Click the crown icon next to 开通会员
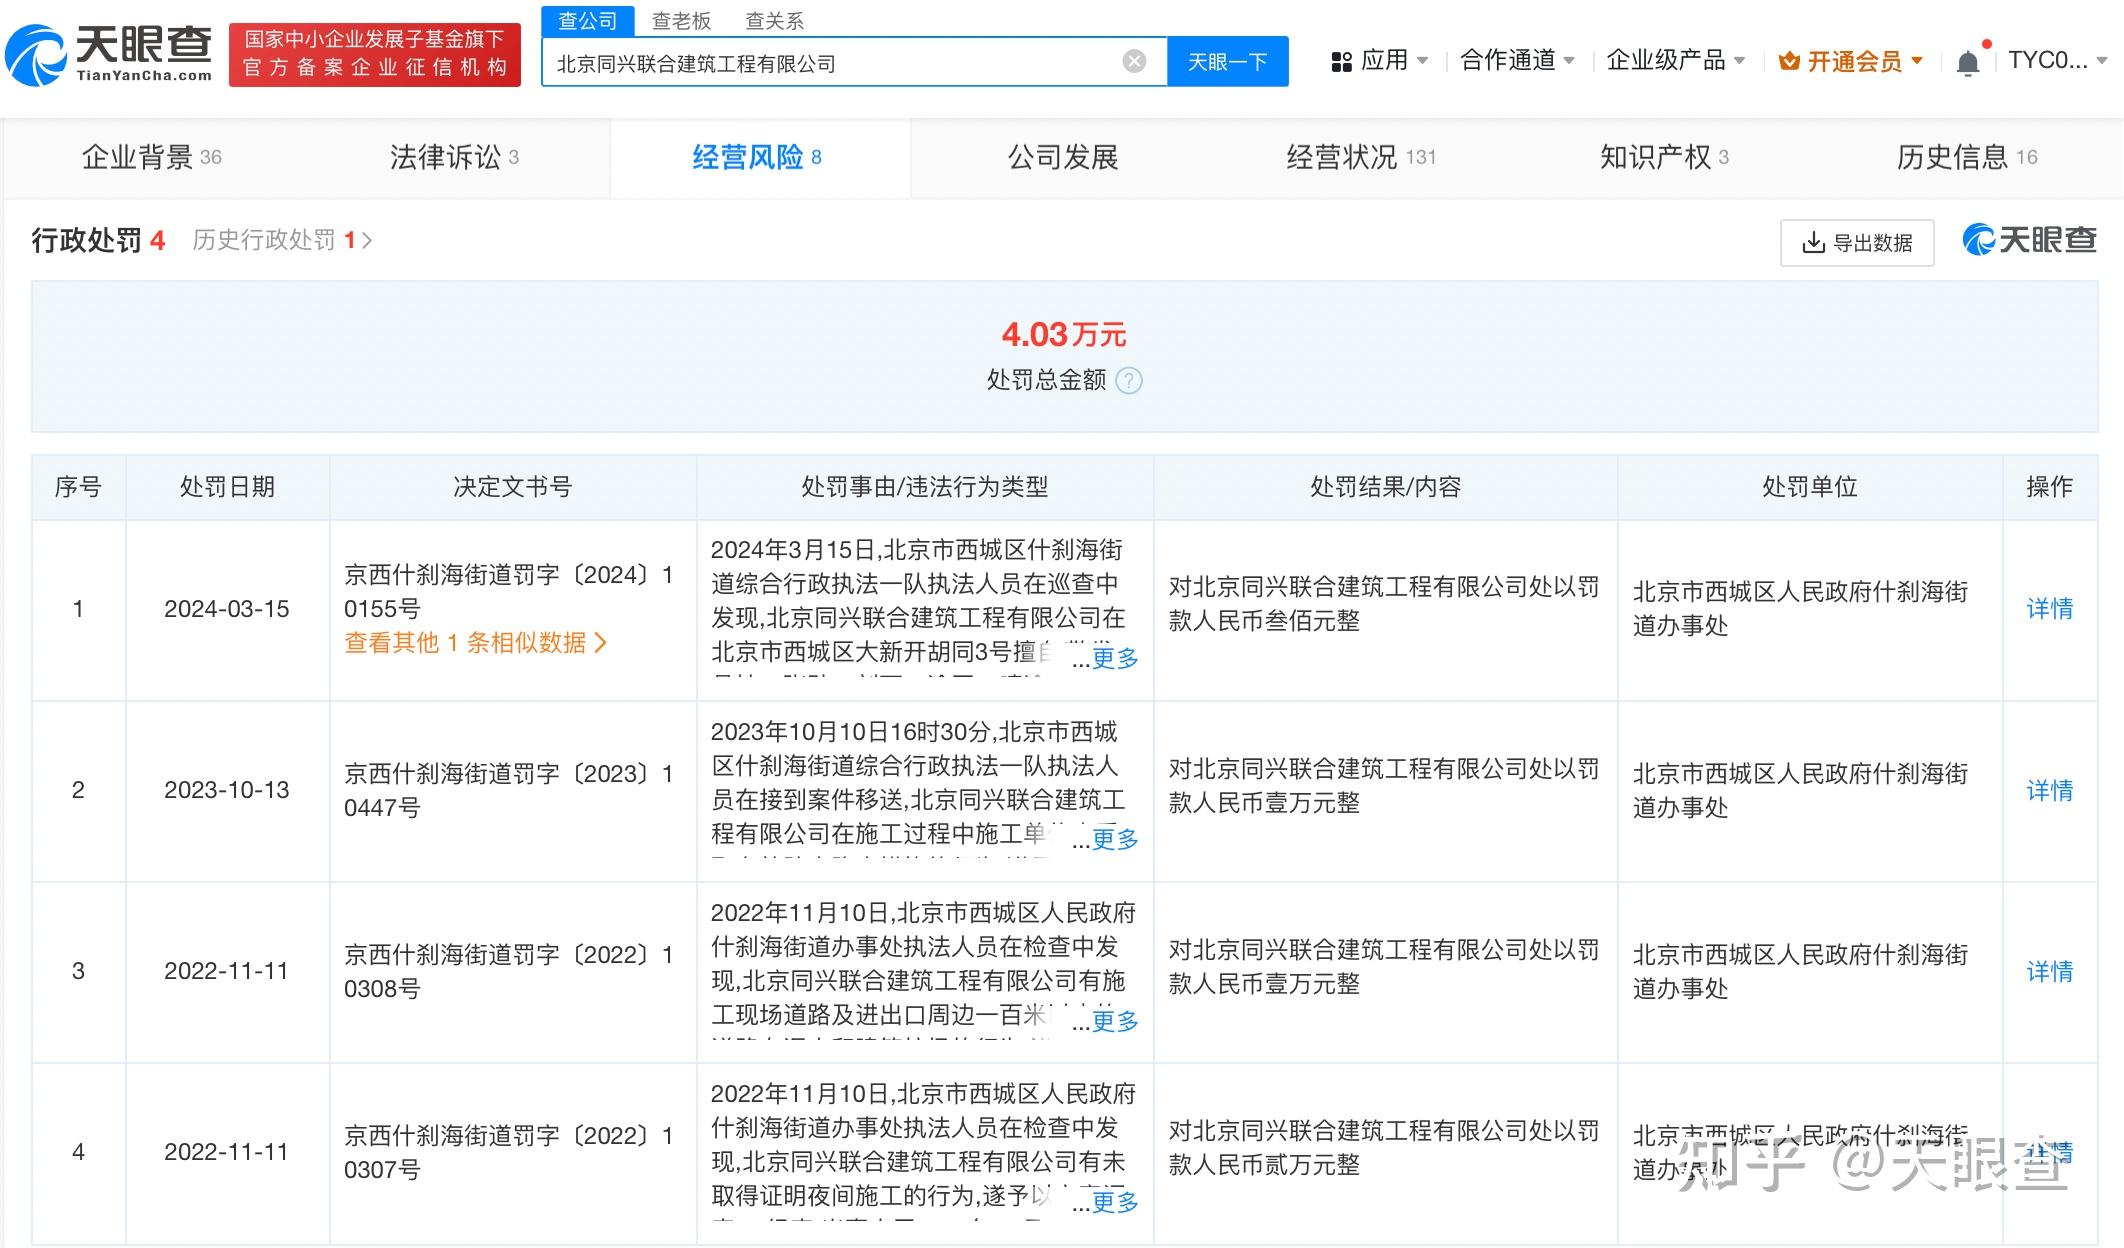 point(1788,62)
